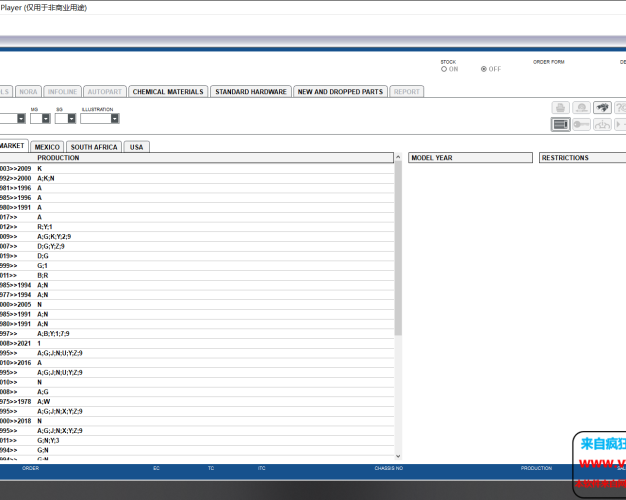Click the scrollbar down arrow
This screenshot has width=626, height=500.
(x=398, y=456)
